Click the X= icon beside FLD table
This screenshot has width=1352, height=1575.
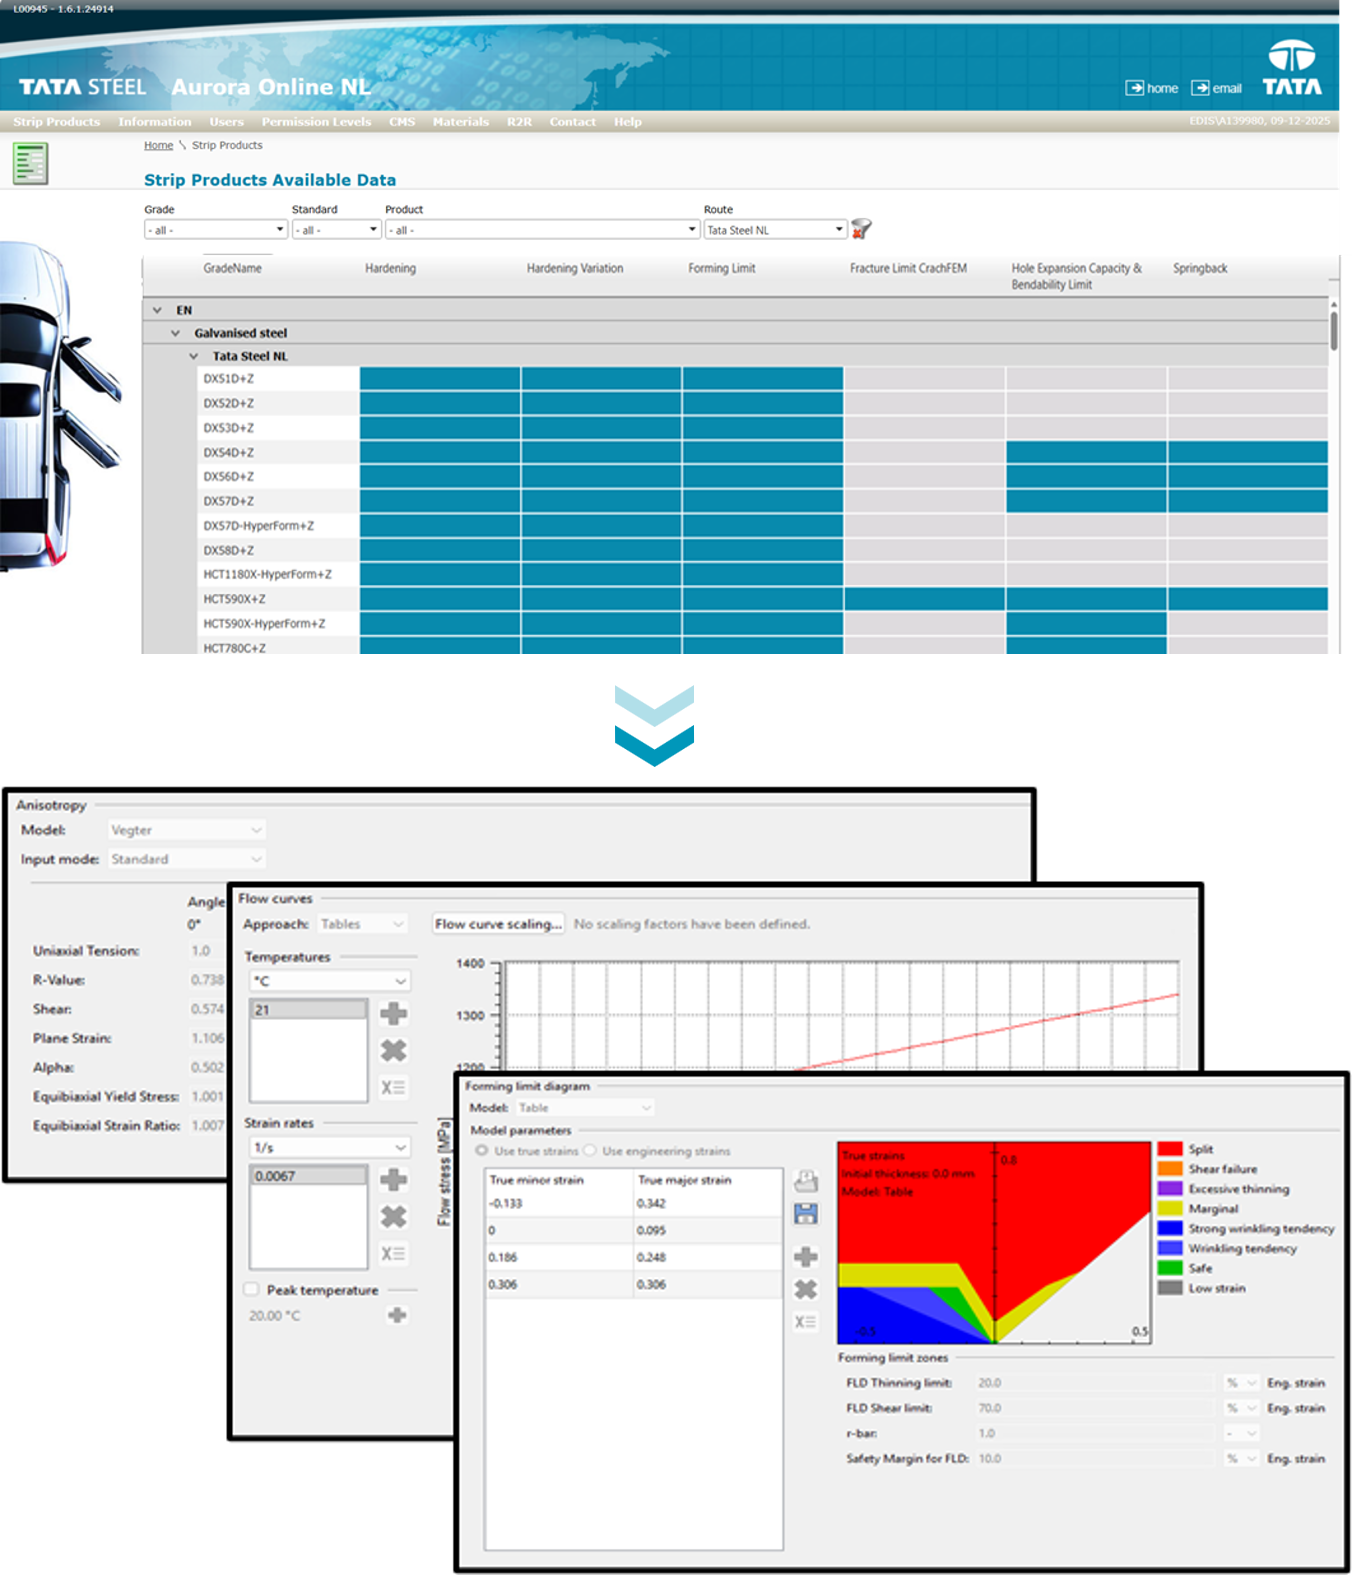click(806, 1322)
